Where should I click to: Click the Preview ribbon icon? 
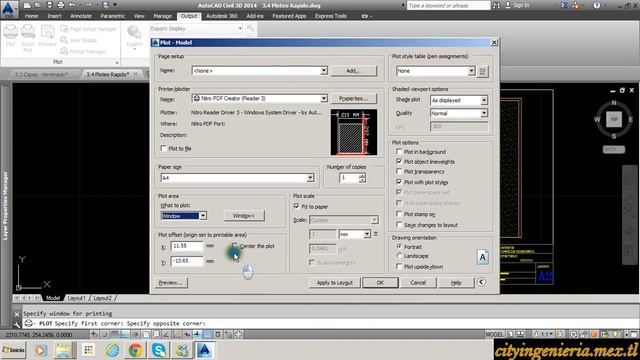click(x=47, y=36)
